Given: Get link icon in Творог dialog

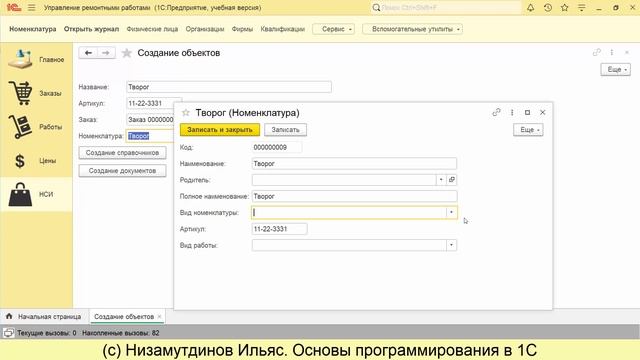Looking at the screenshot, I should click(496, 112).
